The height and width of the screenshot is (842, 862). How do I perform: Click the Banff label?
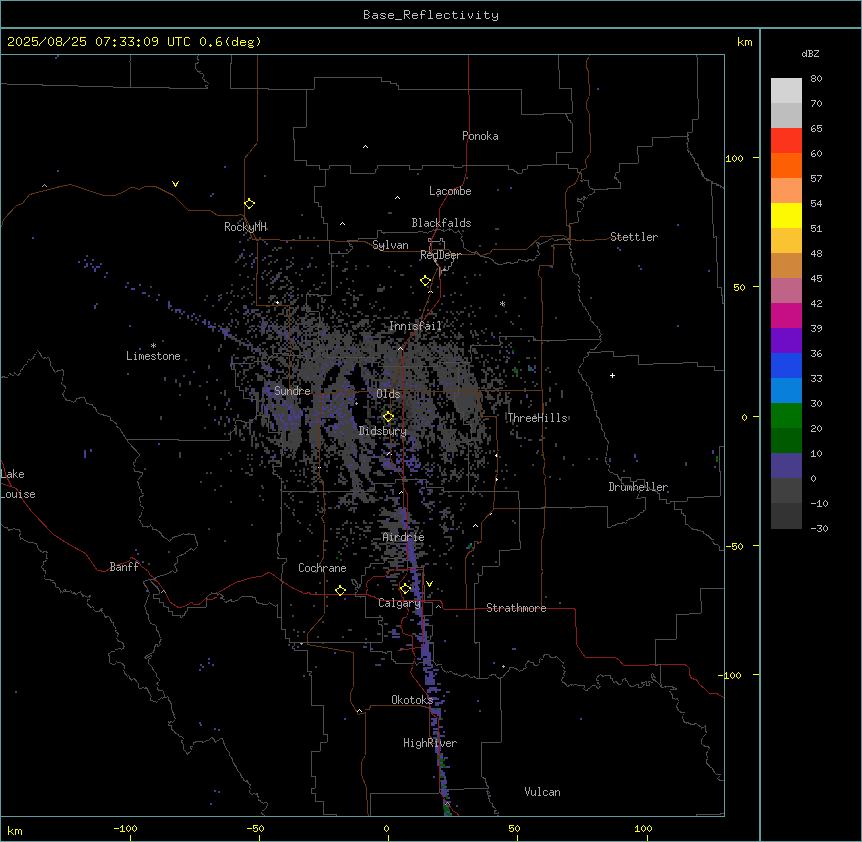click(x=124, y=567)
